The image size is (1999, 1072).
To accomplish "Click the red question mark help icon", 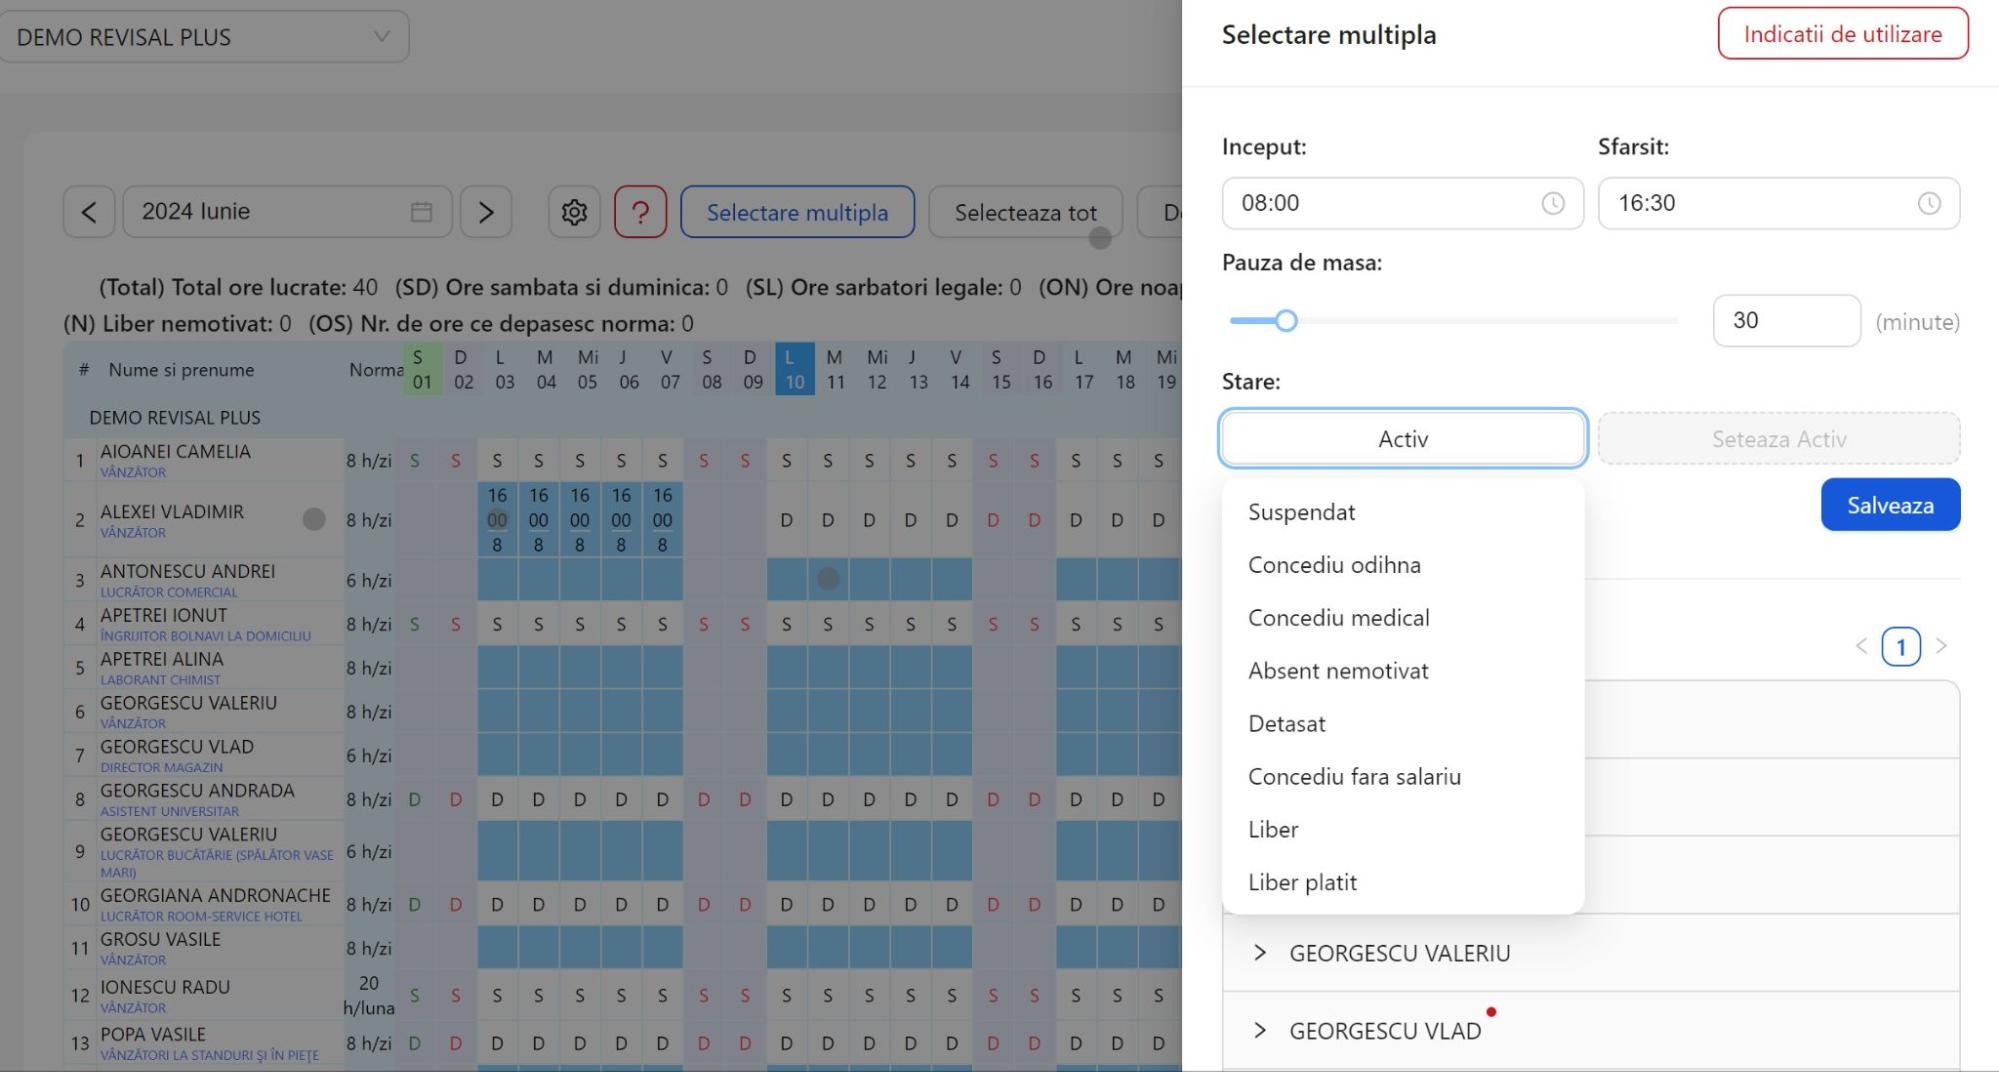I will point(640,212).
